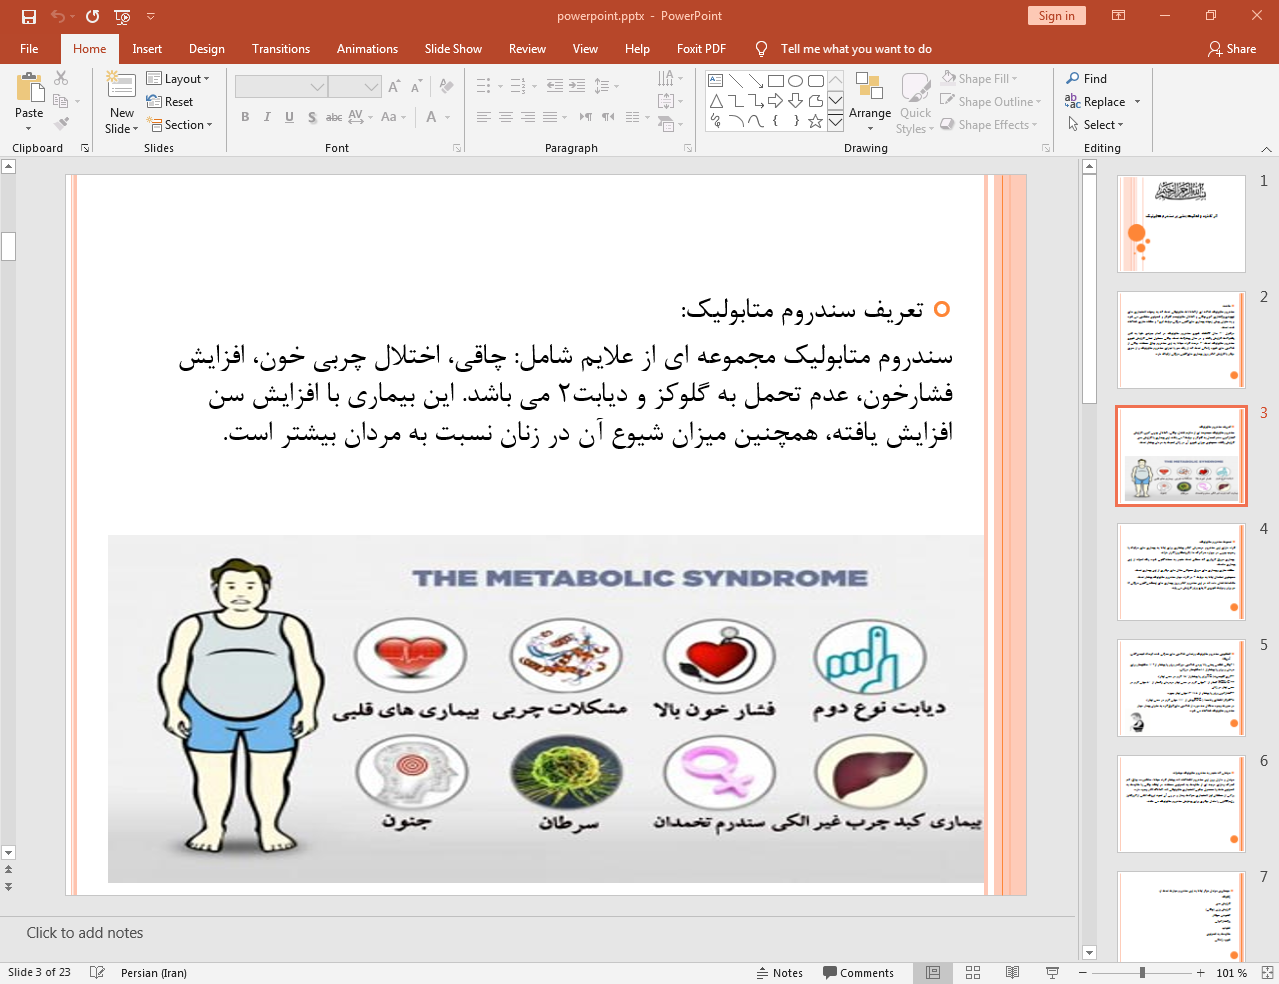Click the Sign in button
The width and height of the screenshot is (1279, 984).
pyautogui.click(x=1056, y=16)
